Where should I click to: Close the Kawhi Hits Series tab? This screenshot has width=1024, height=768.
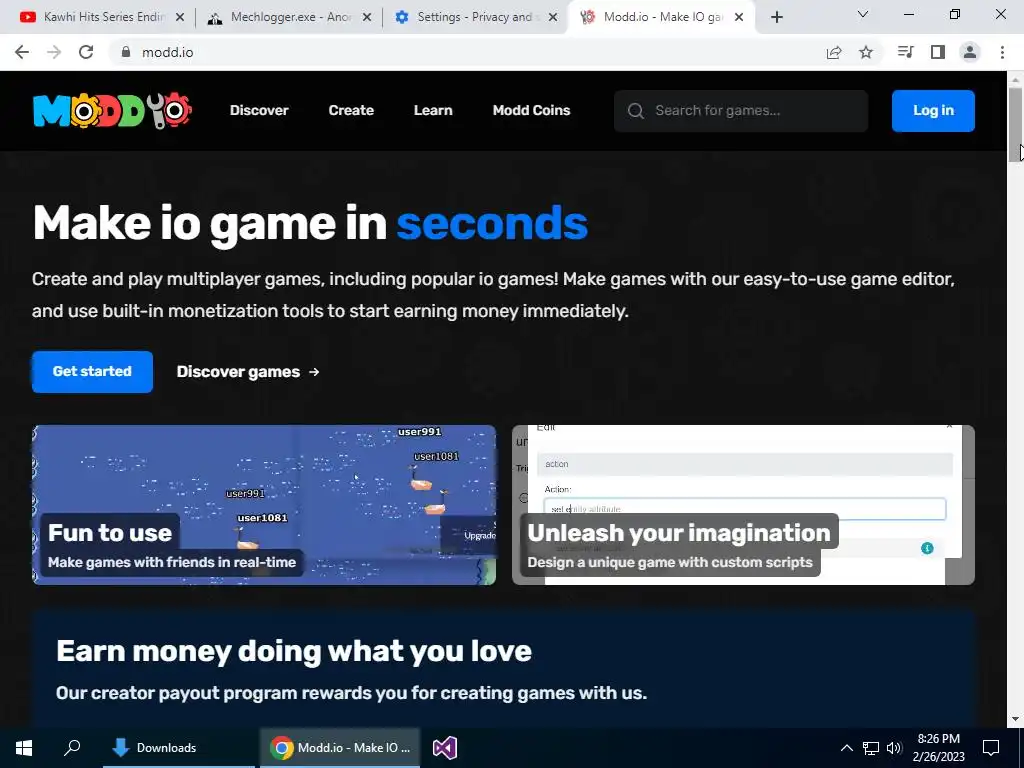pyautogui.click(x=180, y=17)
